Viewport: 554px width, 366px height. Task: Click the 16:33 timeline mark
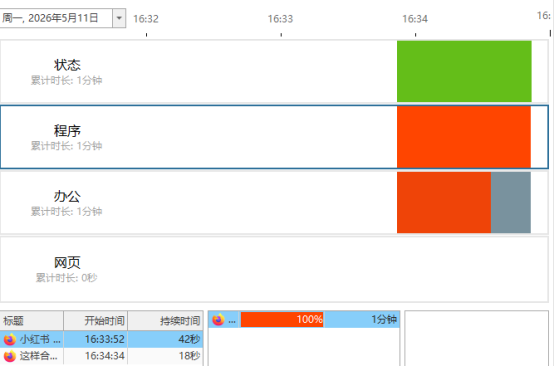(x=281, y=19)
